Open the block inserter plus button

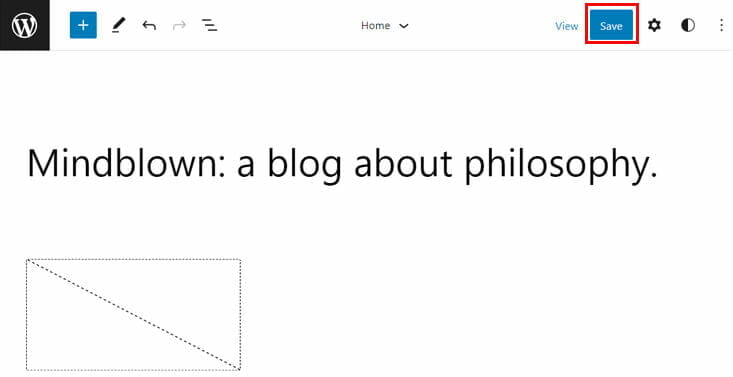(x=83, y=25)
